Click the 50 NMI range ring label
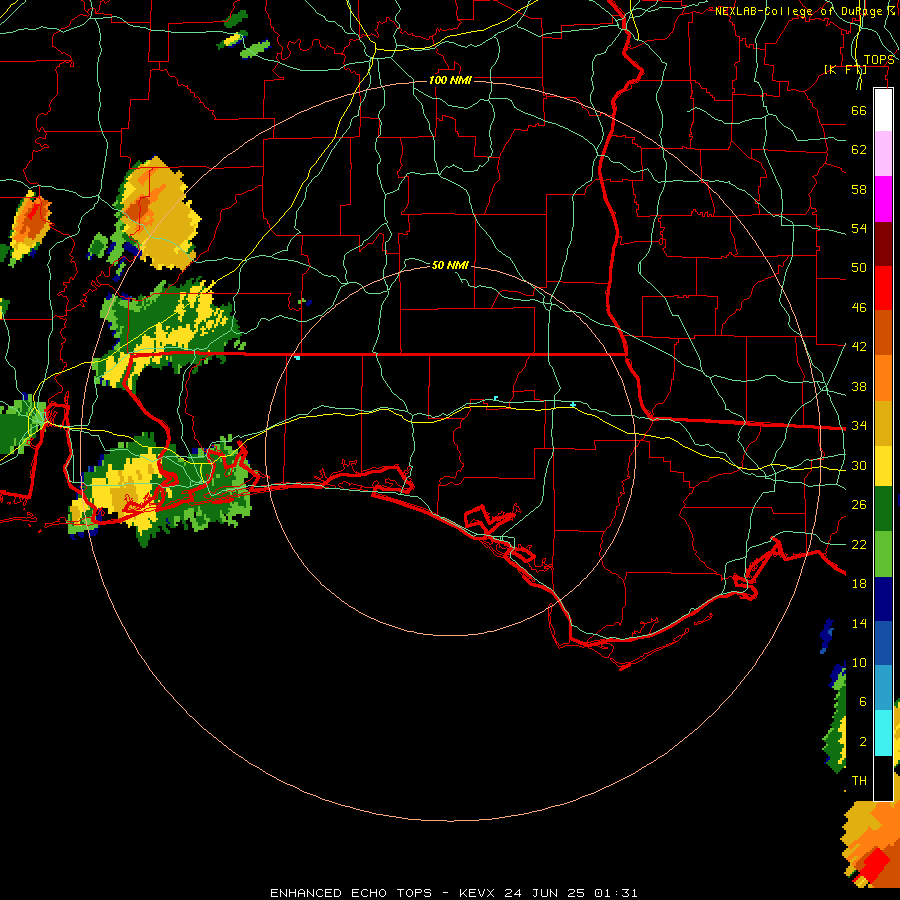Viewport: 900px width, 900px height. [x=450, y=265]
